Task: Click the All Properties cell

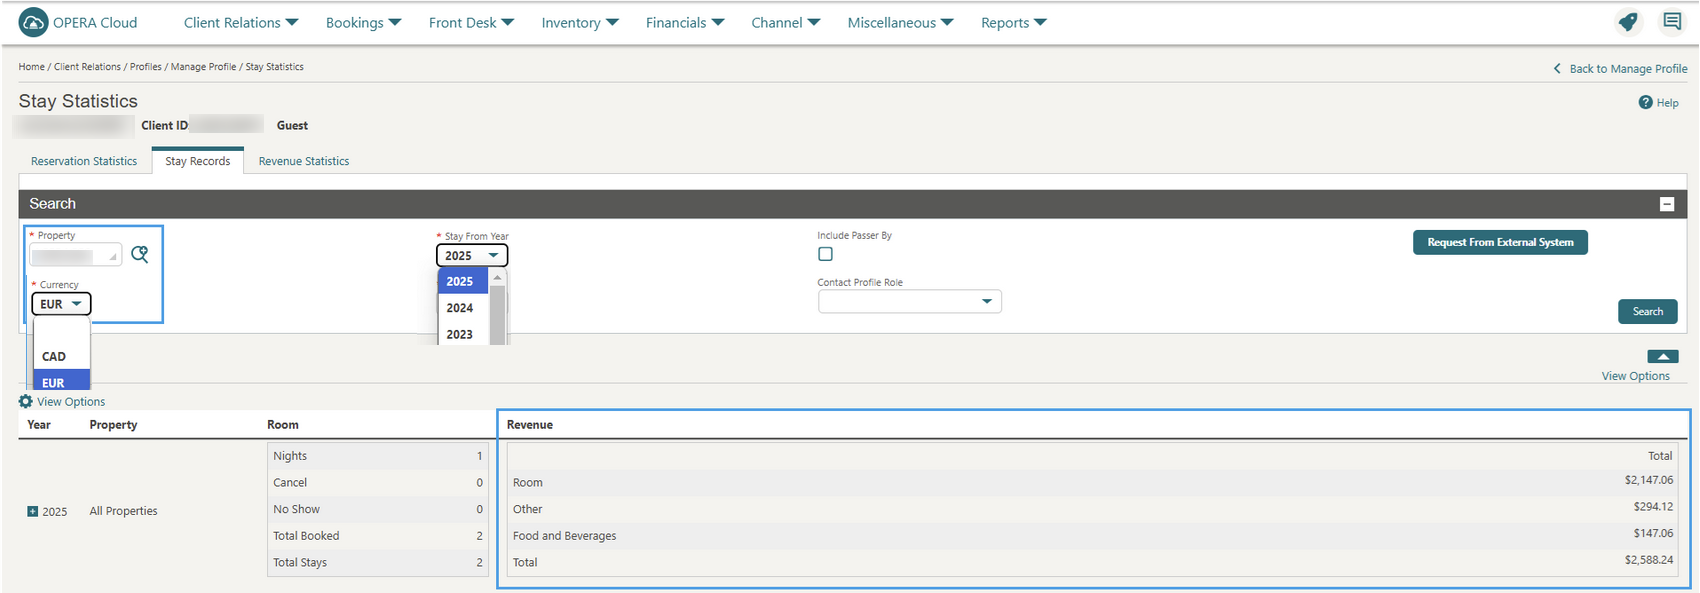Action: click(124, 511)
